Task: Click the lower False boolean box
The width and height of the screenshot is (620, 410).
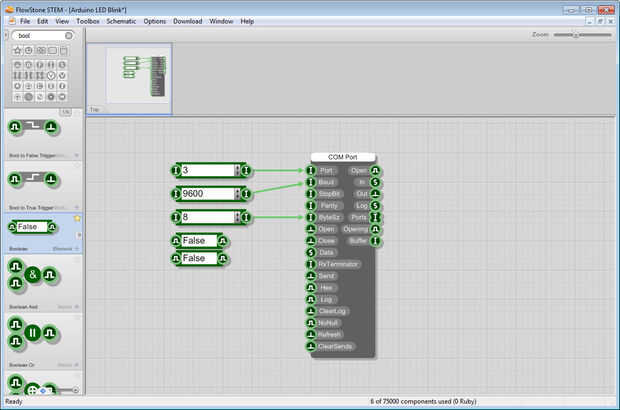Action: point(199,258)
